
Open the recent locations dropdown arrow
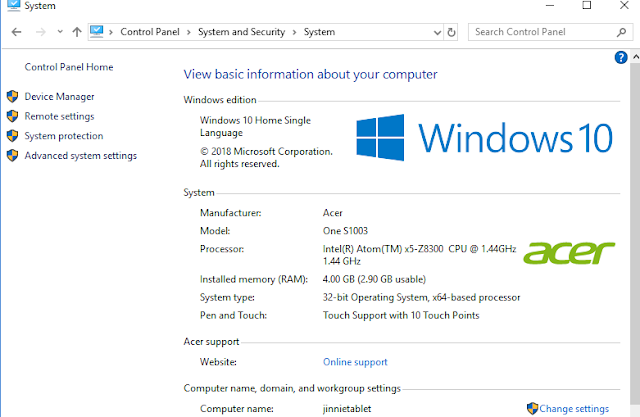point(60,31)
